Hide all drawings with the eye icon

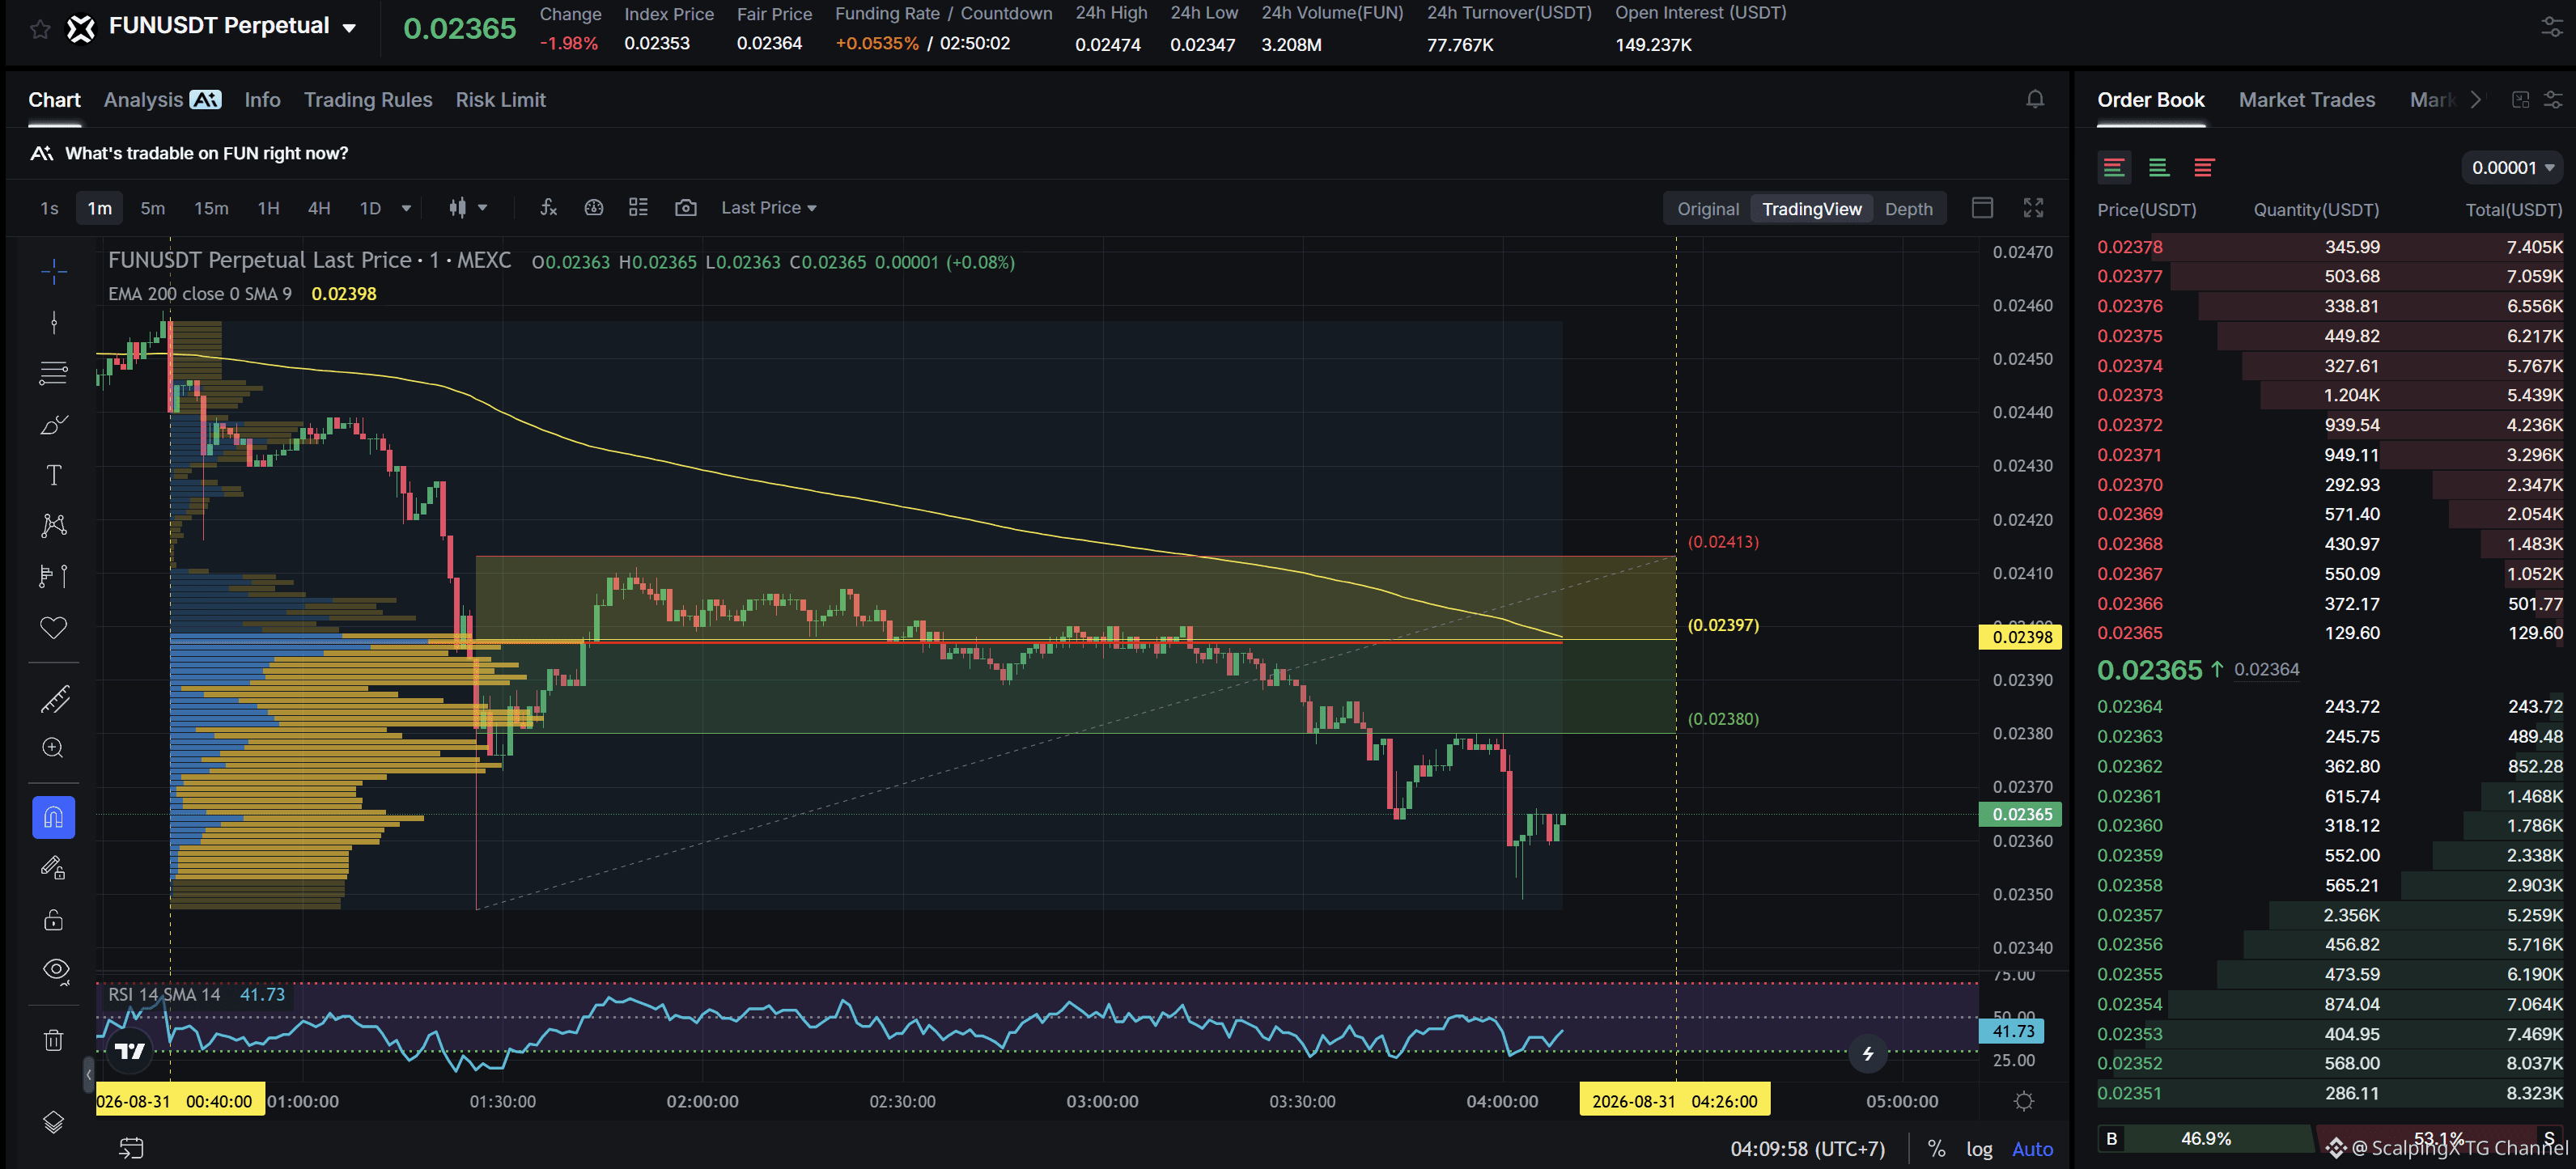coord(55,970)
